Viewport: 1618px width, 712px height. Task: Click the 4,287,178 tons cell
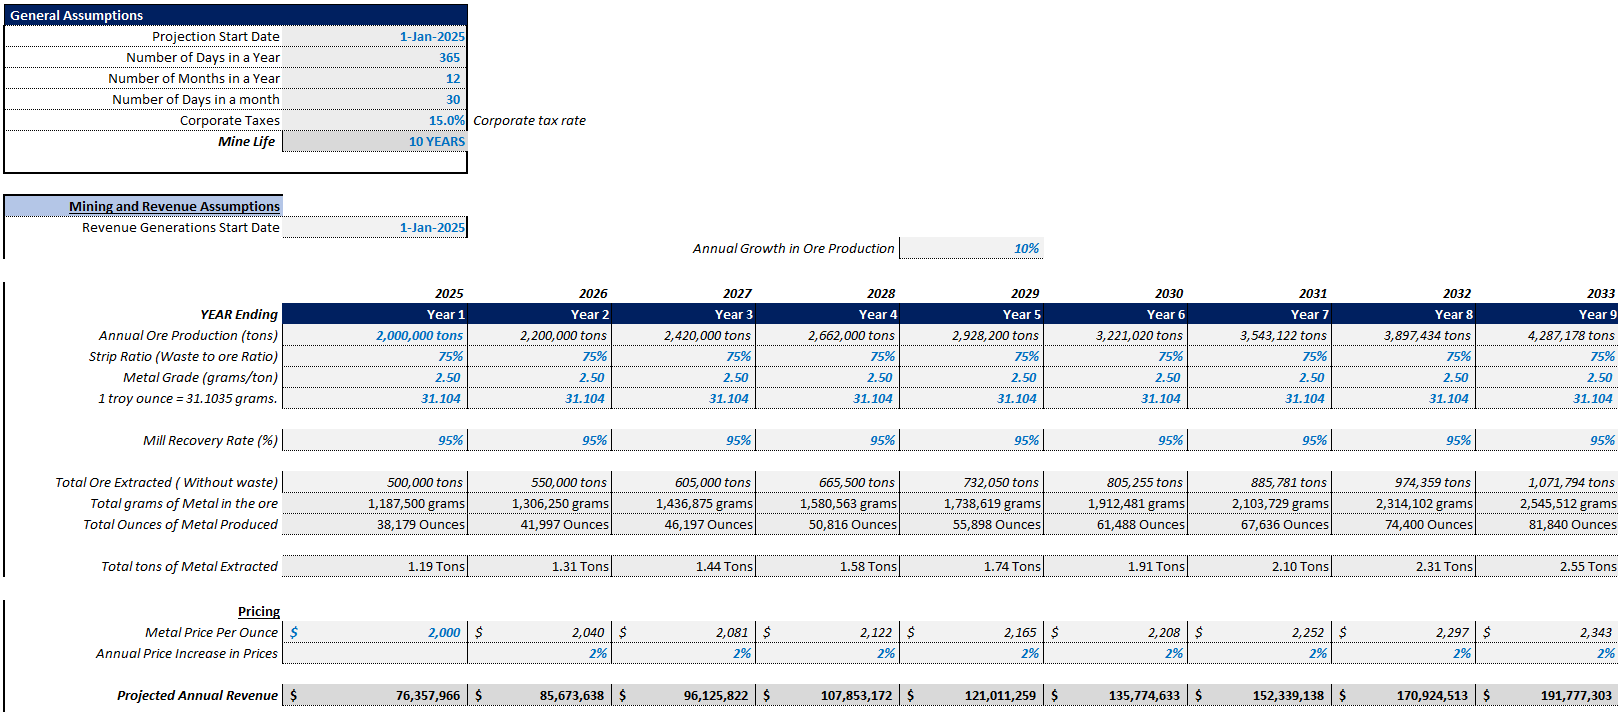(x=1547, y=335)
